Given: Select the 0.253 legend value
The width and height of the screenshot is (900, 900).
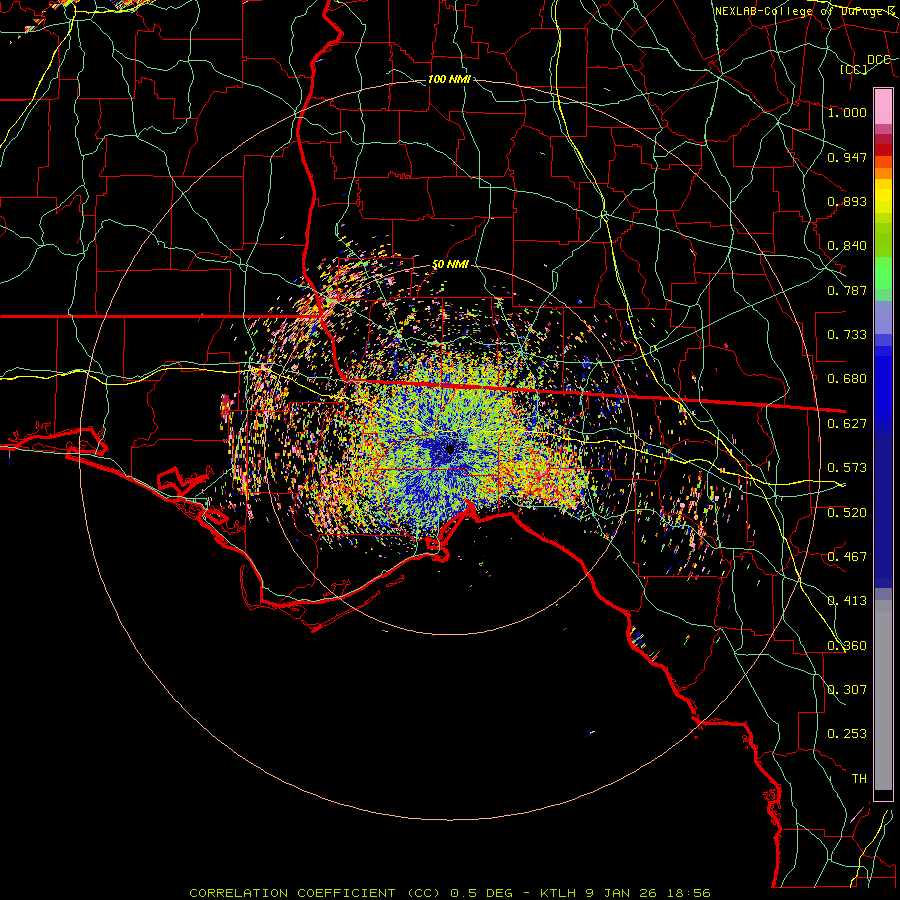Looking at the screenshot, I should 847,734.
